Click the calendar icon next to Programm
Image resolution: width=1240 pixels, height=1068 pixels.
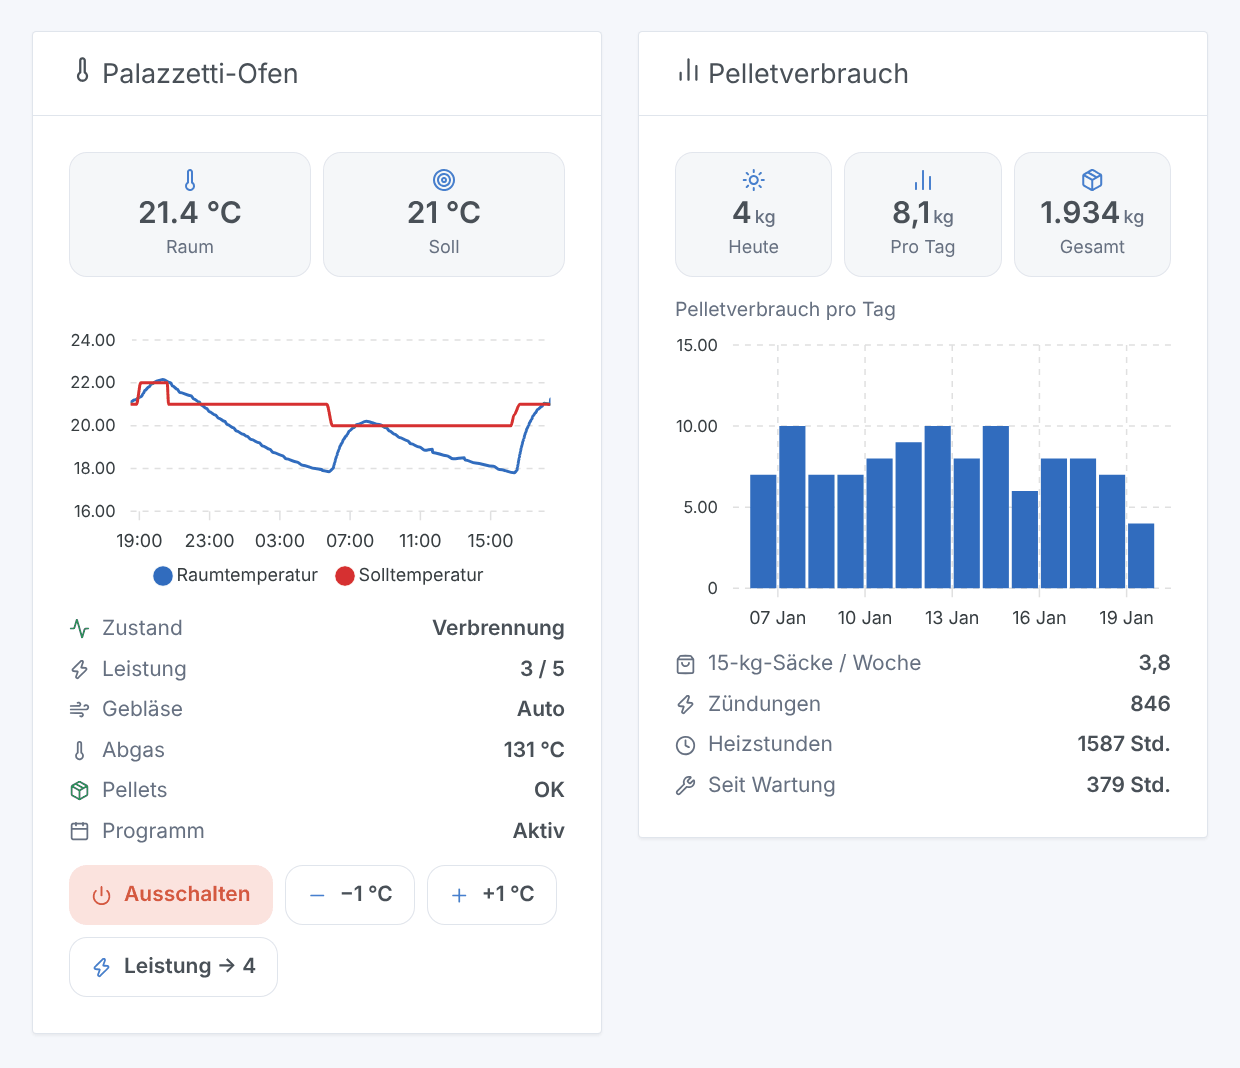[x=80, y=831]
